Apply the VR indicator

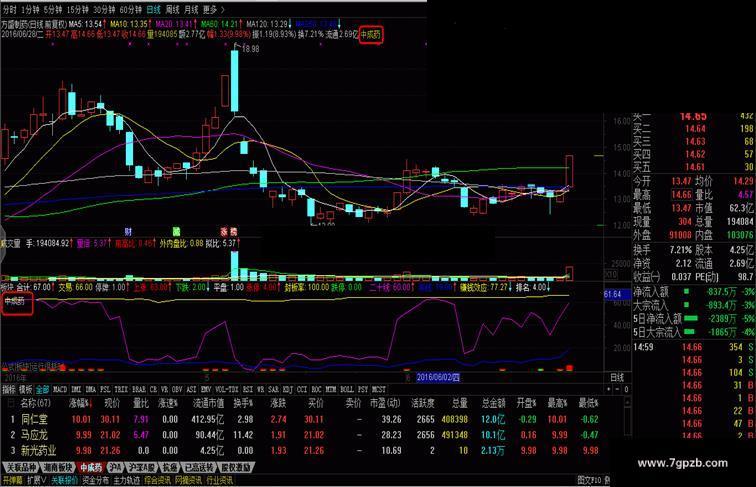165,390
